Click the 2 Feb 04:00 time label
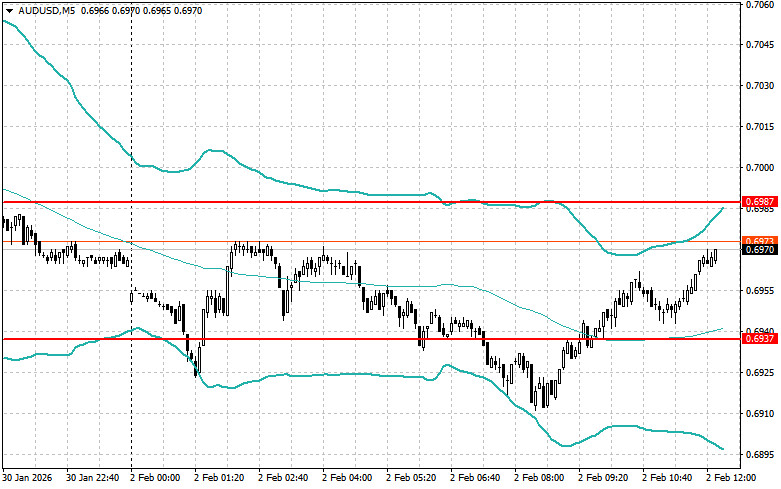Viewport: 781px width, 489px height. [347, 478]
